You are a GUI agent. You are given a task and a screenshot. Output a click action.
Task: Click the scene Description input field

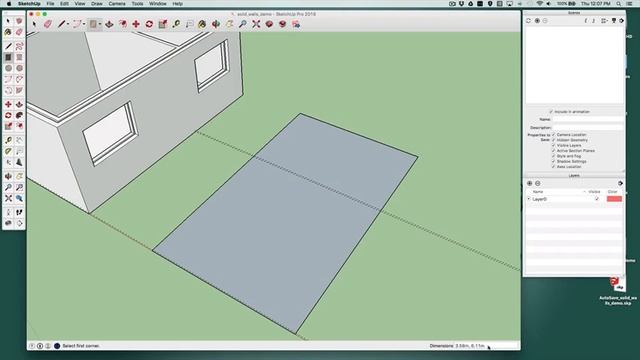[x=588, y=127]
